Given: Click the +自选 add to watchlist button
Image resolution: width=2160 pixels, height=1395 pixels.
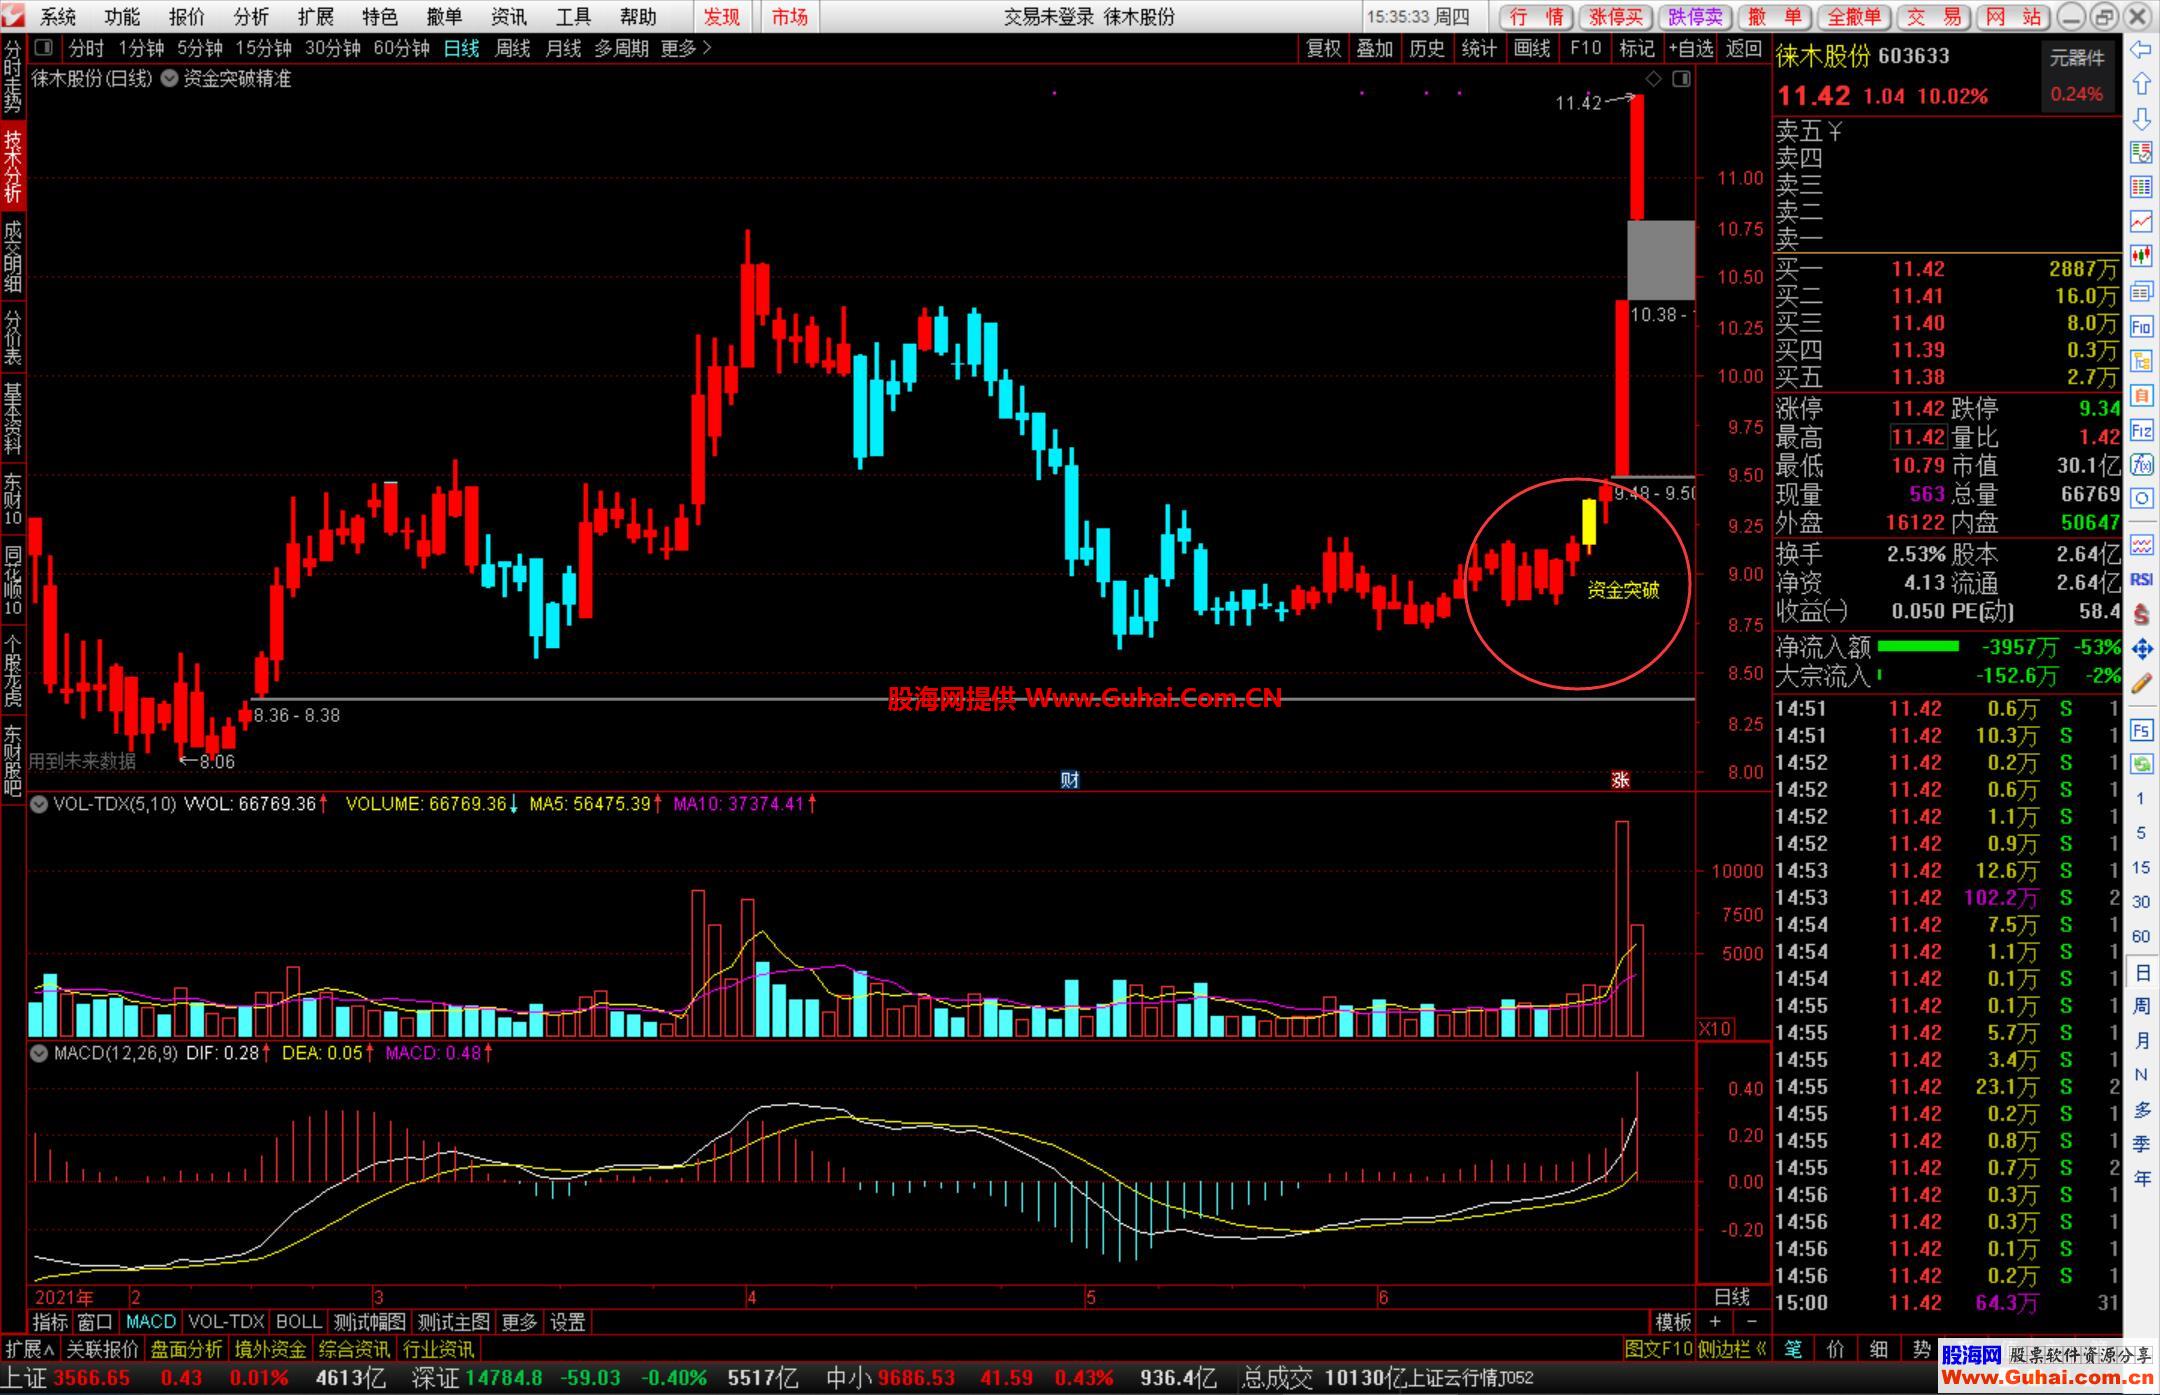Looking at the screenshot, I should point(1690,48).
